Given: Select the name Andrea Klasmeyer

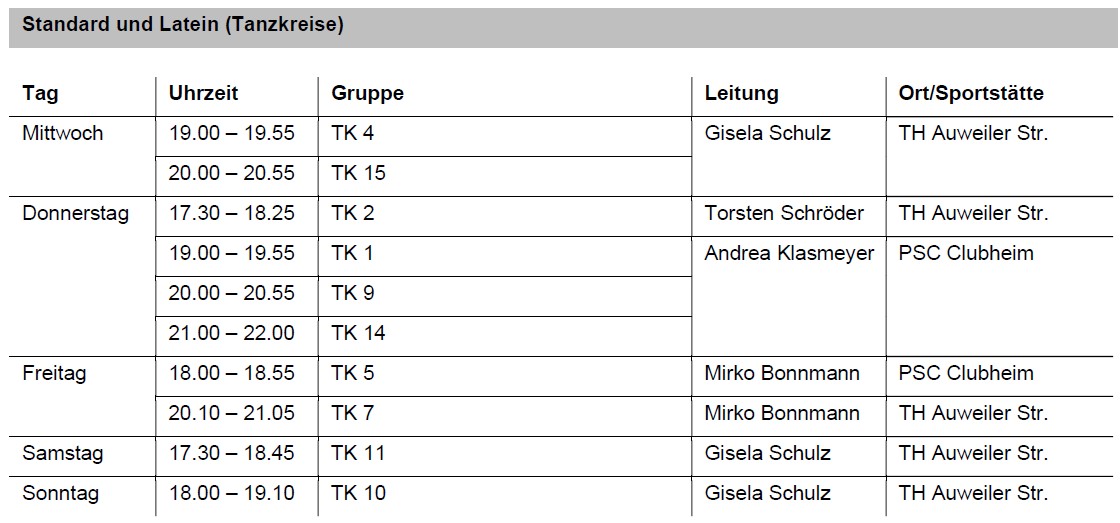Looking at the screenshot, I should coord(789,253).
